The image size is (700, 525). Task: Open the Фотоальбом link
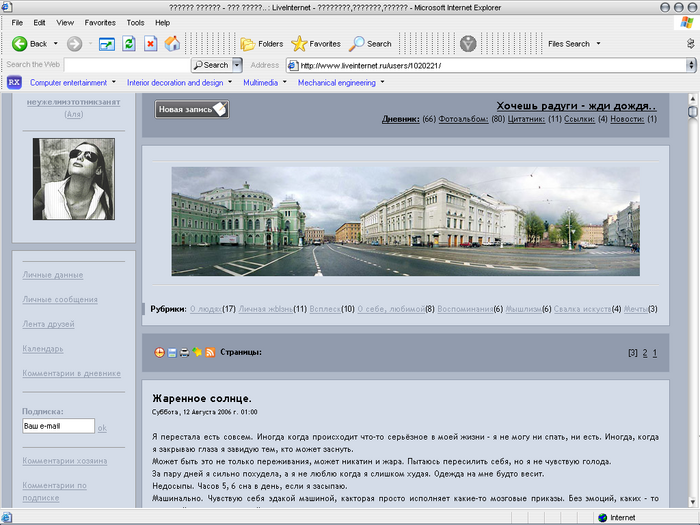(463, 119)
